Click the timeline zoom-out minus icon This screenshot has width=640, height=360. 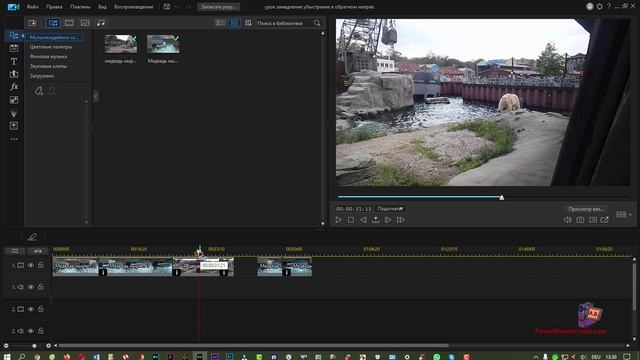click(6, 346)
